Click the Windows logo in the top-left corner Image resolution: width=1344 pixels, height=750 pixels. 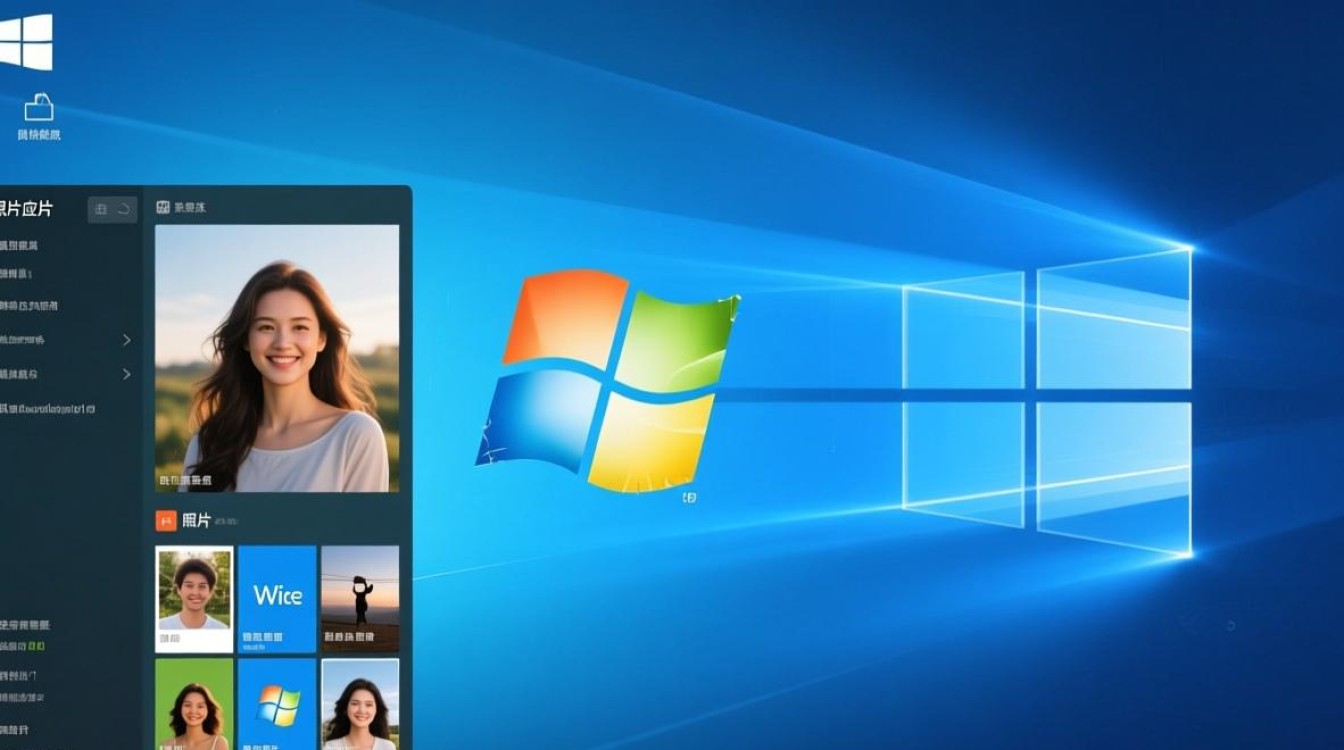tap(26, 42)
